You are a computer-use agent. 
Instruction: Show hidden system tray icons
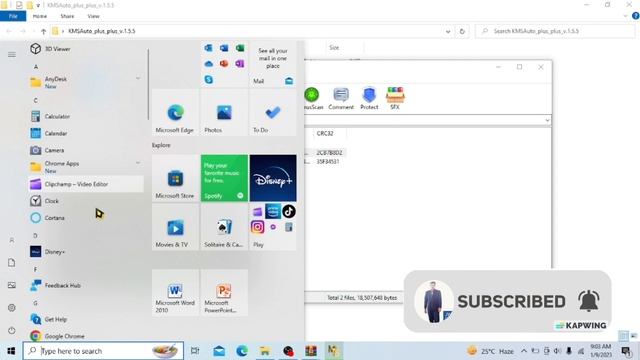[524, 351]
